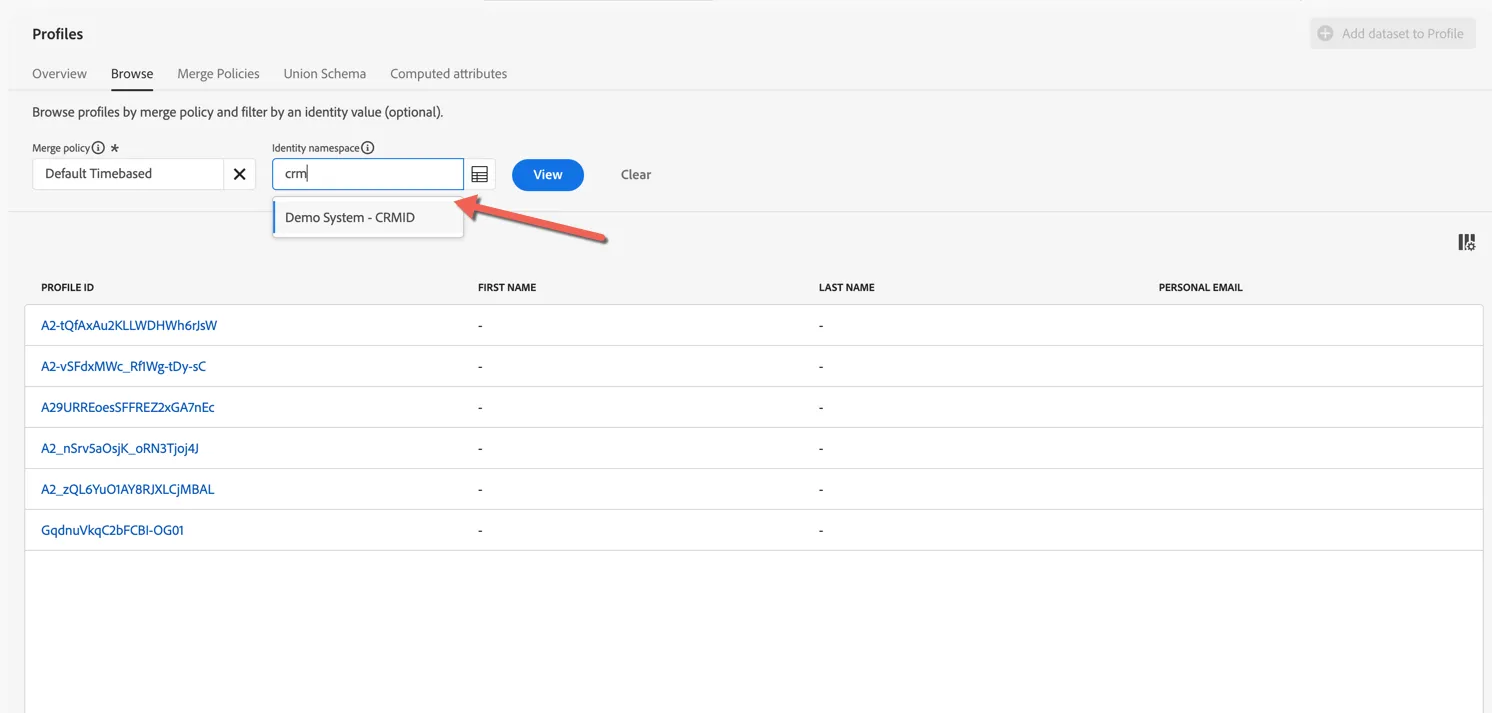This screenshot has width=1492, height=713.
Task: Click the PERSONAL EMAIL column header
Action: [x=1201, y=288]
